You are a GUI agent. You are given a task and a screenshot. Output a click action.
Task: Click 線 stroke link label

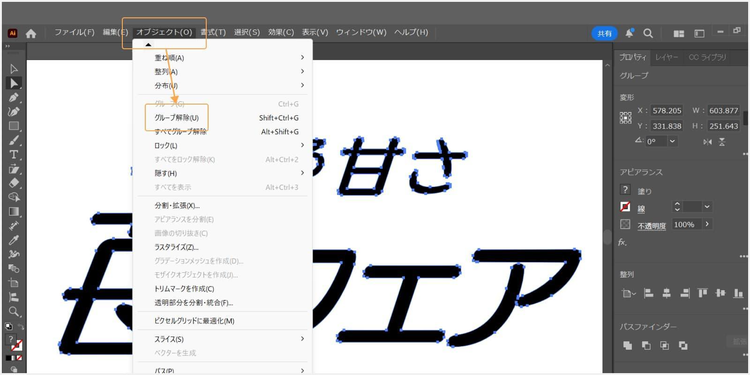click(x=641, y=209)
